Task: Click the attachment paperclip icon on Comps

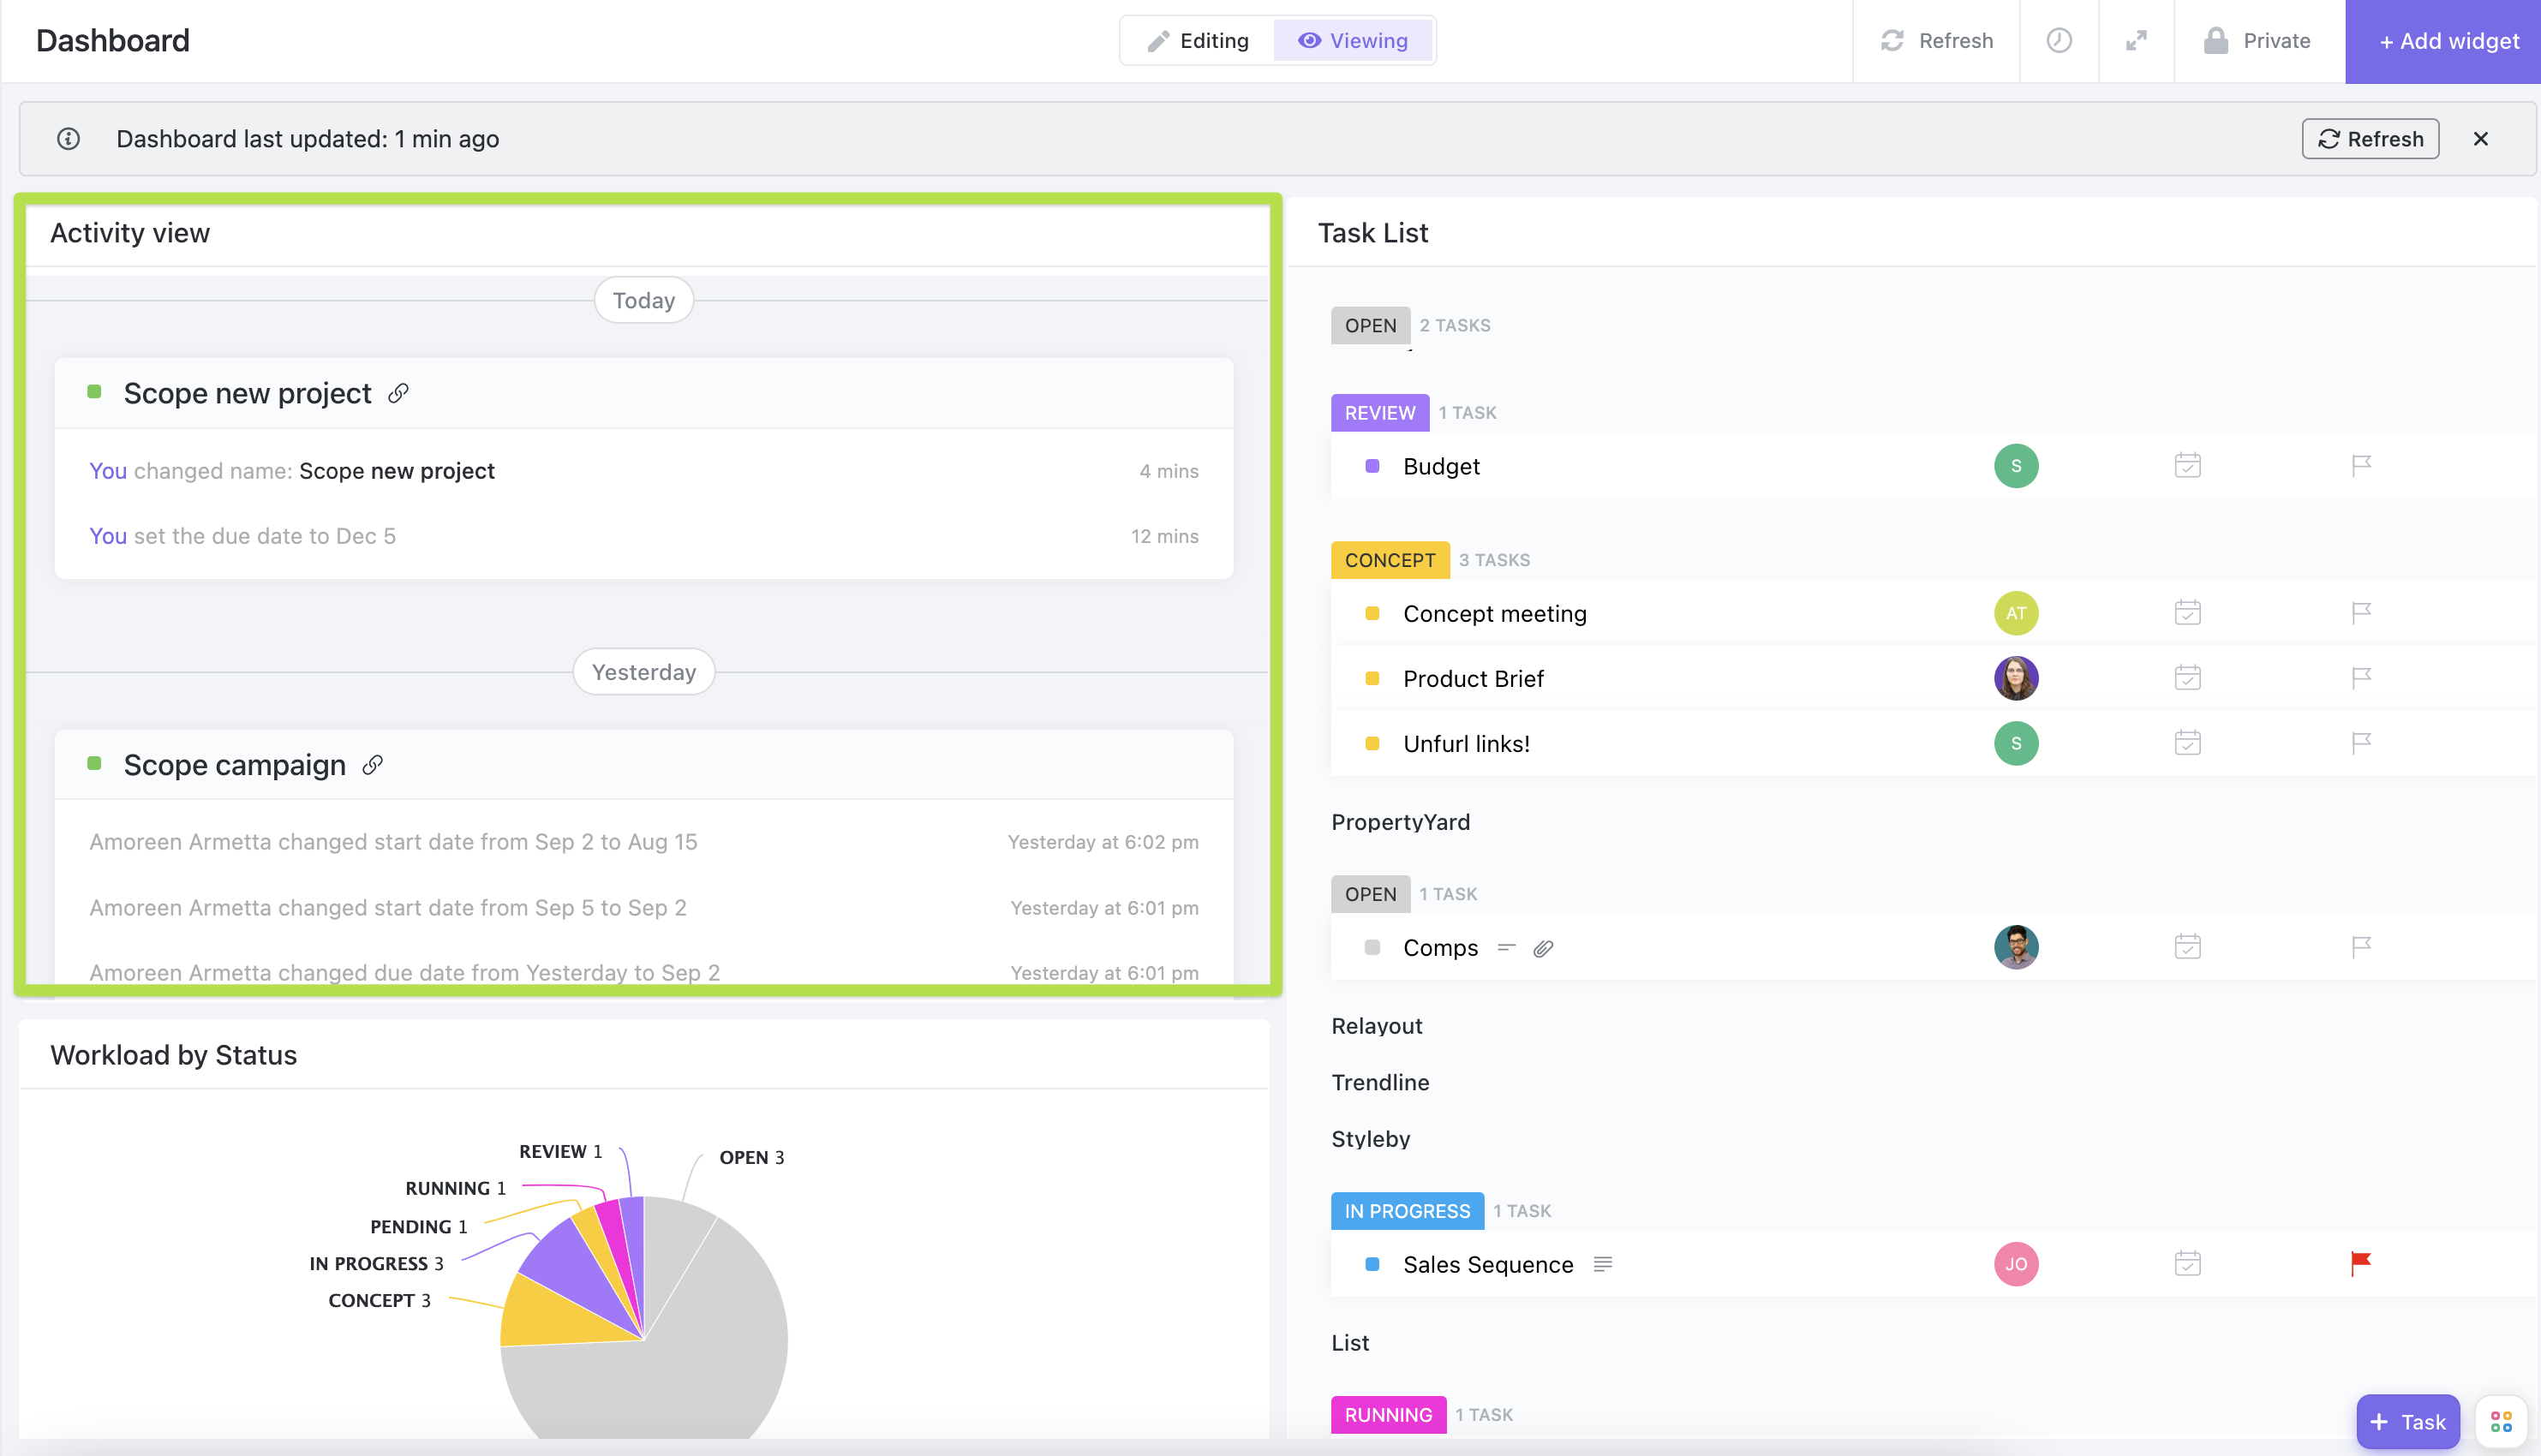Action: [x=1543, y=948]
